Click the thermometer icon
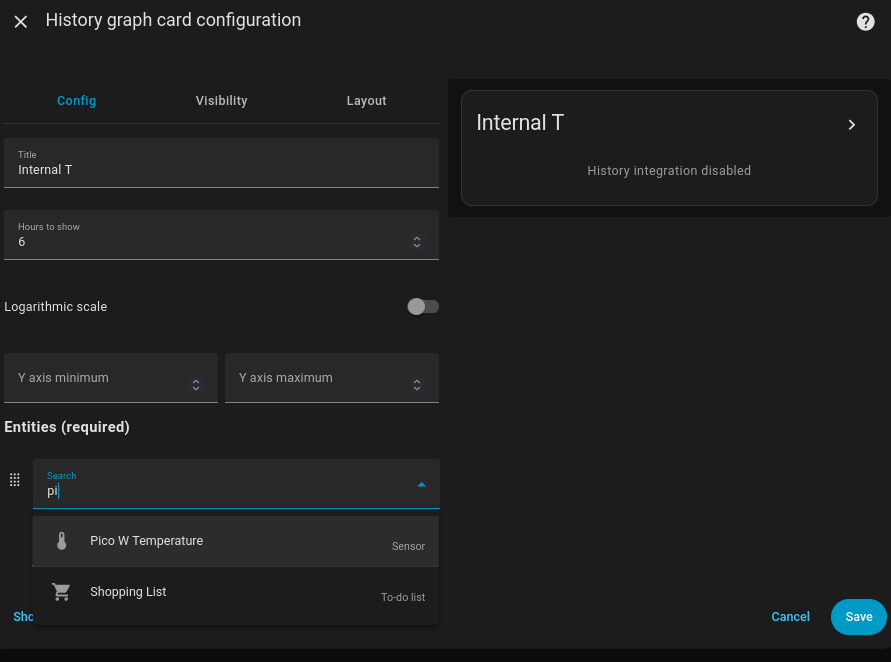The width and height of the screenshot is (891, 662). coord(61,541)
